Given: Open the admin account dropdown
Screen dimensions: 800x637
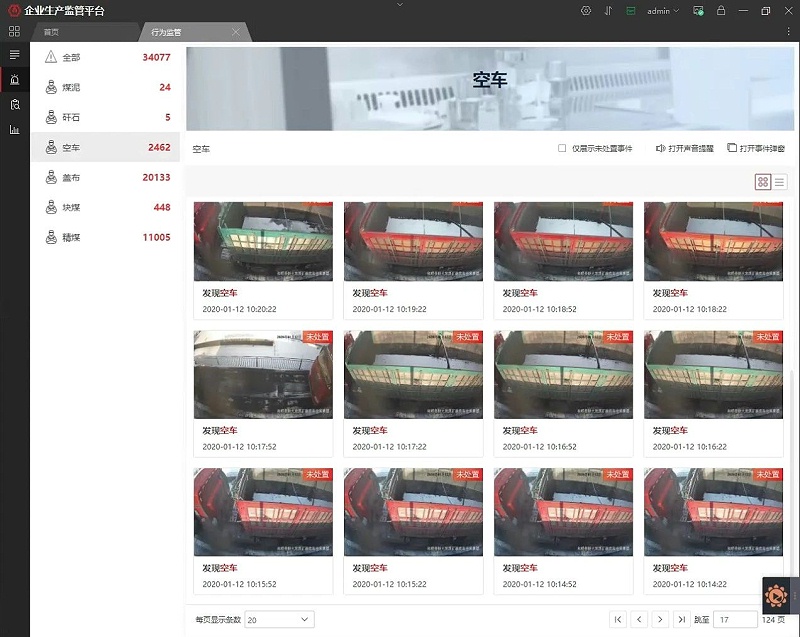Looking at the screenshot, I should click(662, 11).
